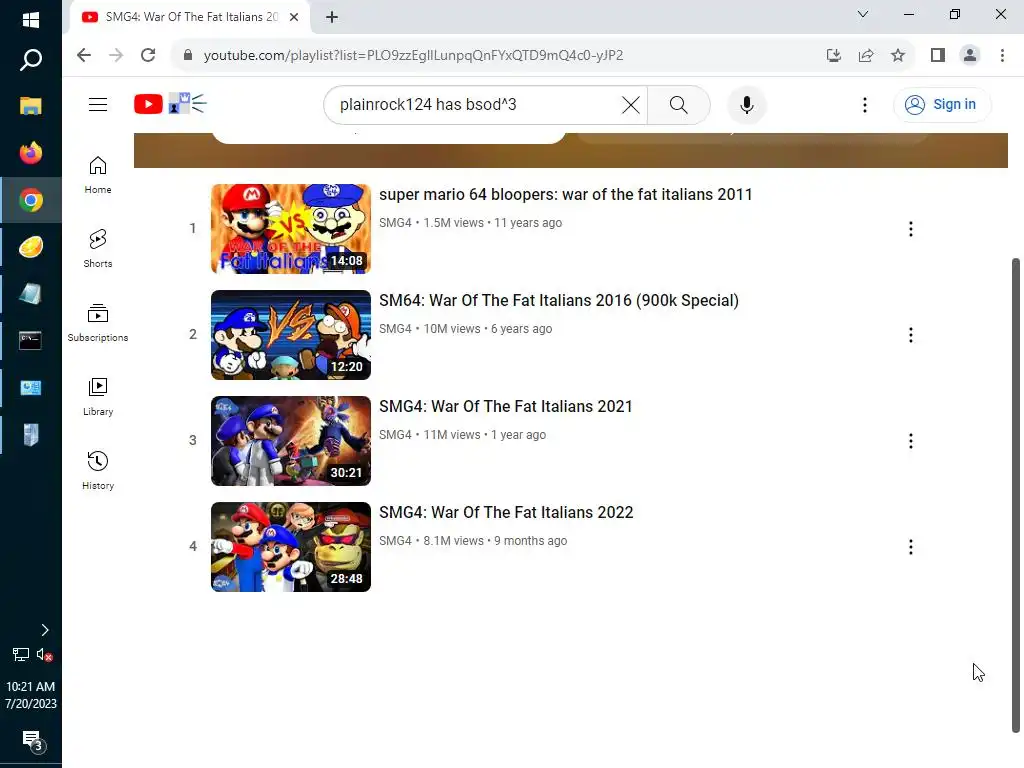Open the Windows Start menu

[31, 20]
